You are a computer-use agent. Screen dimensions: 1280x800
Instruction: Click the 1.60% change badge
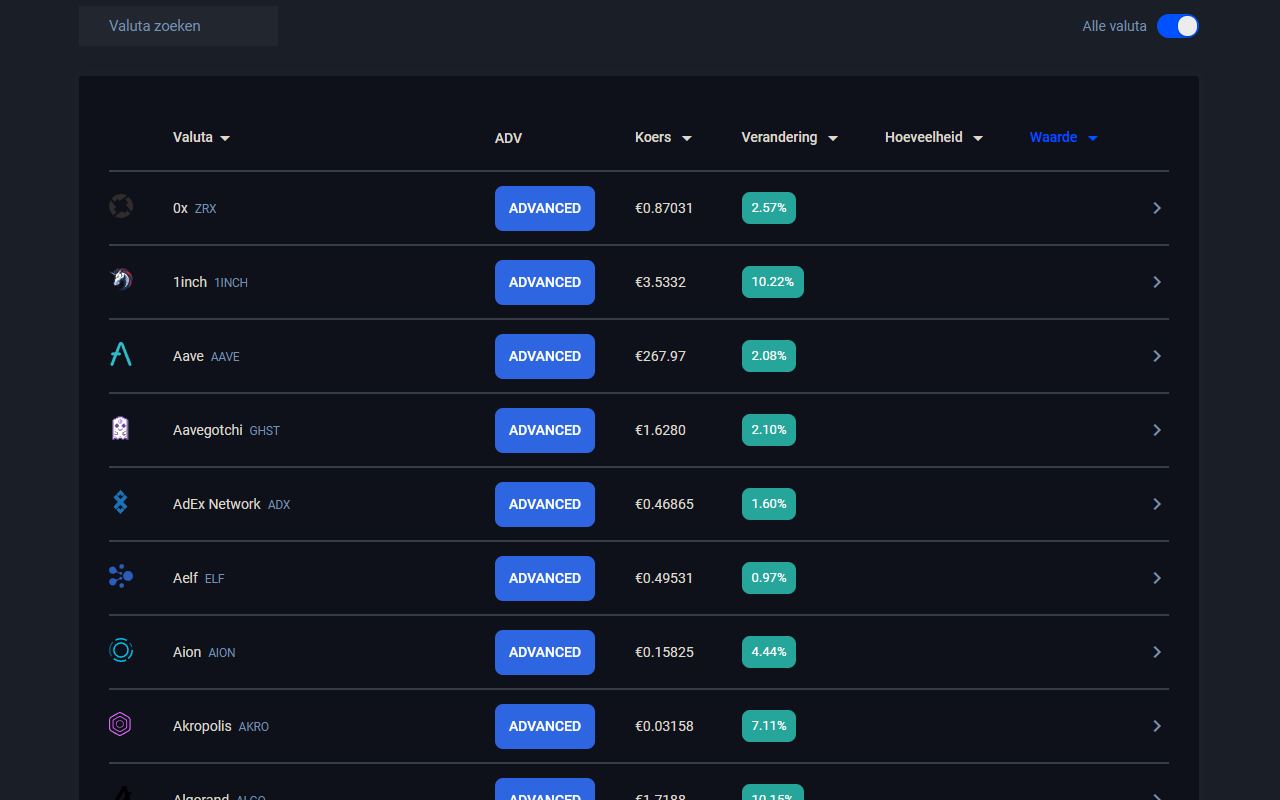[x=769, y=504]
